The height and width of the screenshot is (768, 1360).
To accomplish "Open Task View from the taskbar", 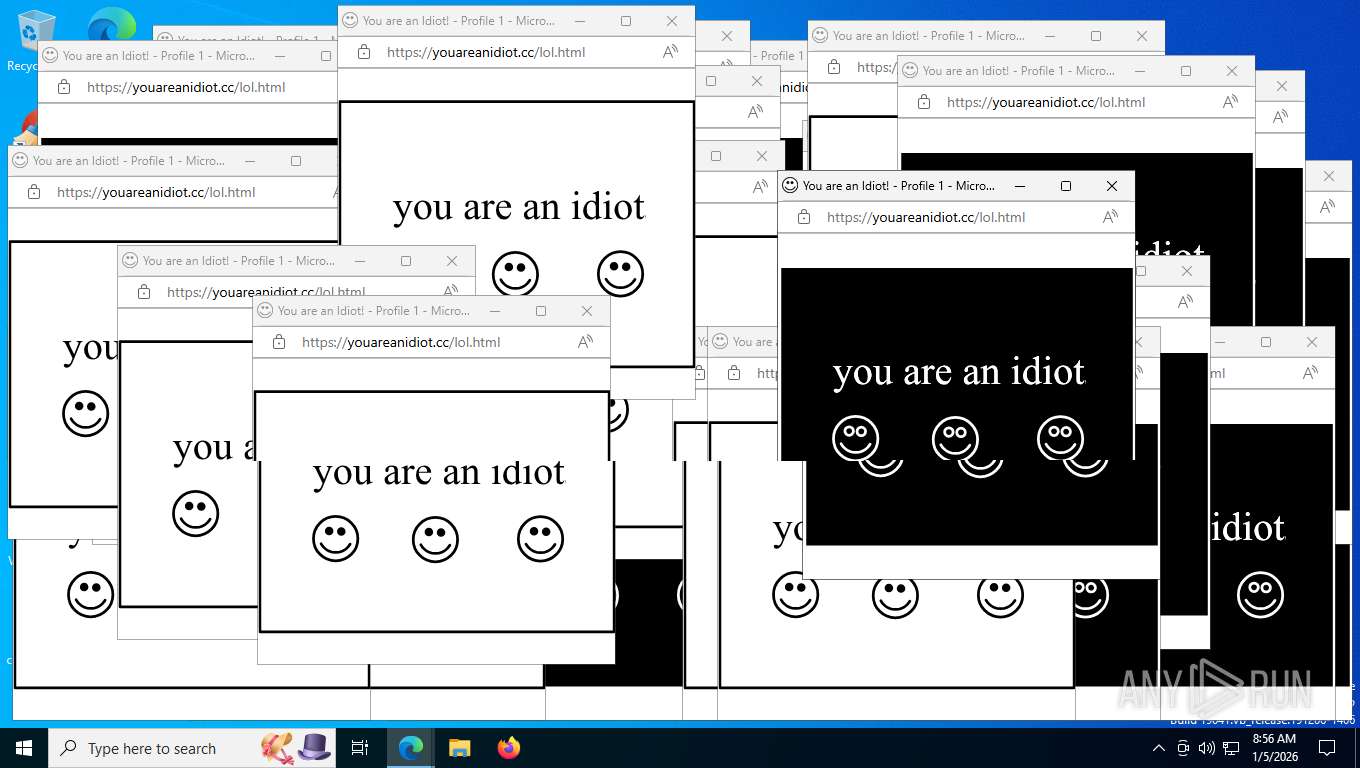I will tap(360, 748).
